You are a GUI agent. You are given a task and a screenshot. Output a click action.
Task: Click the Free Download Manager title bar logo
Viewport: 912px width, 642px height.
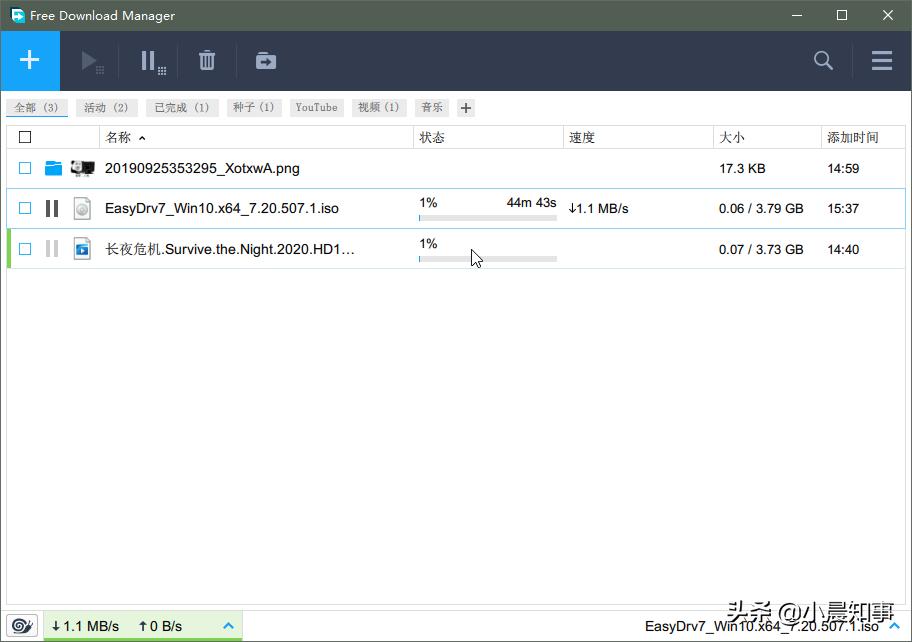(18, 15)
